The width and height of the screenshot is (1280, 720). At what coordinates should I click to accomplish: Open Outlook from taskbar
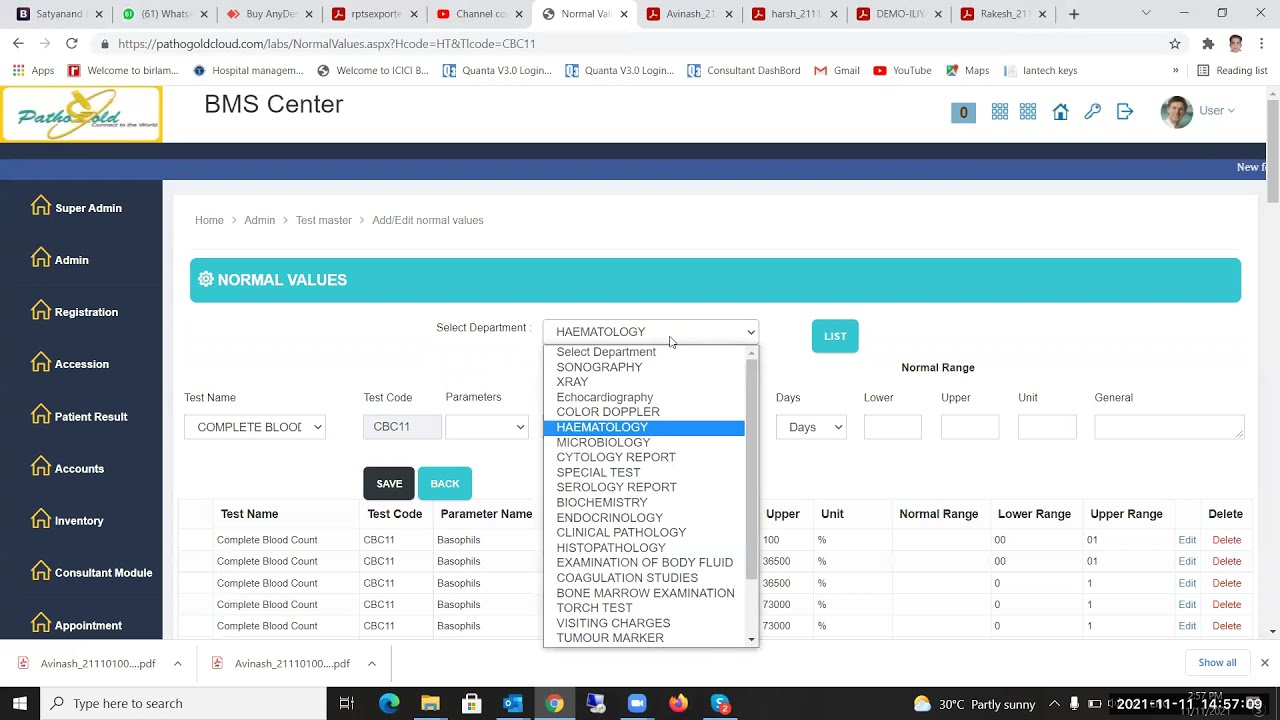(x=512, y=703)
